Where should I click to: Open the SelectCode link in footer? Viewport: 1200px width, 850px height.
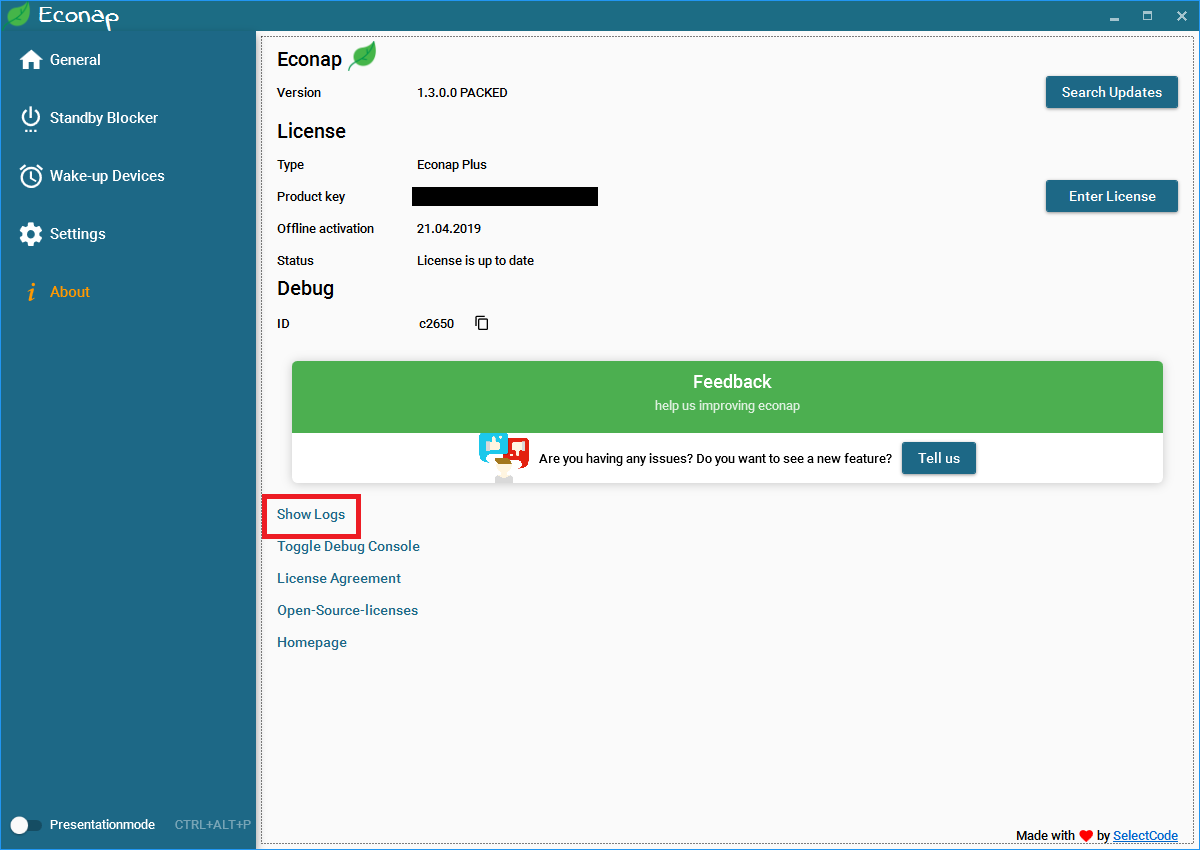coord(1145,835)
